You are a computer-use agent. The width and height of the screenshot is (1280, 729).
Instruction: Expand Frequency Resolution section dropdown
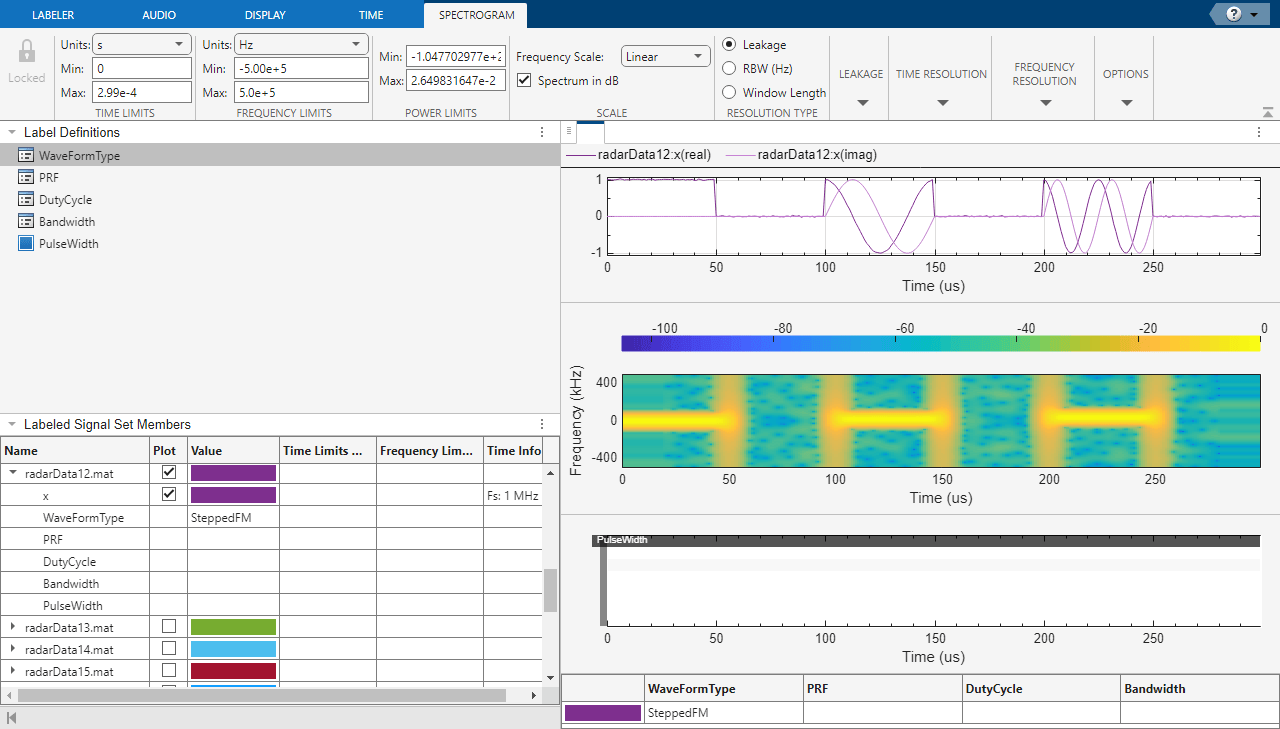point(1044,102)
